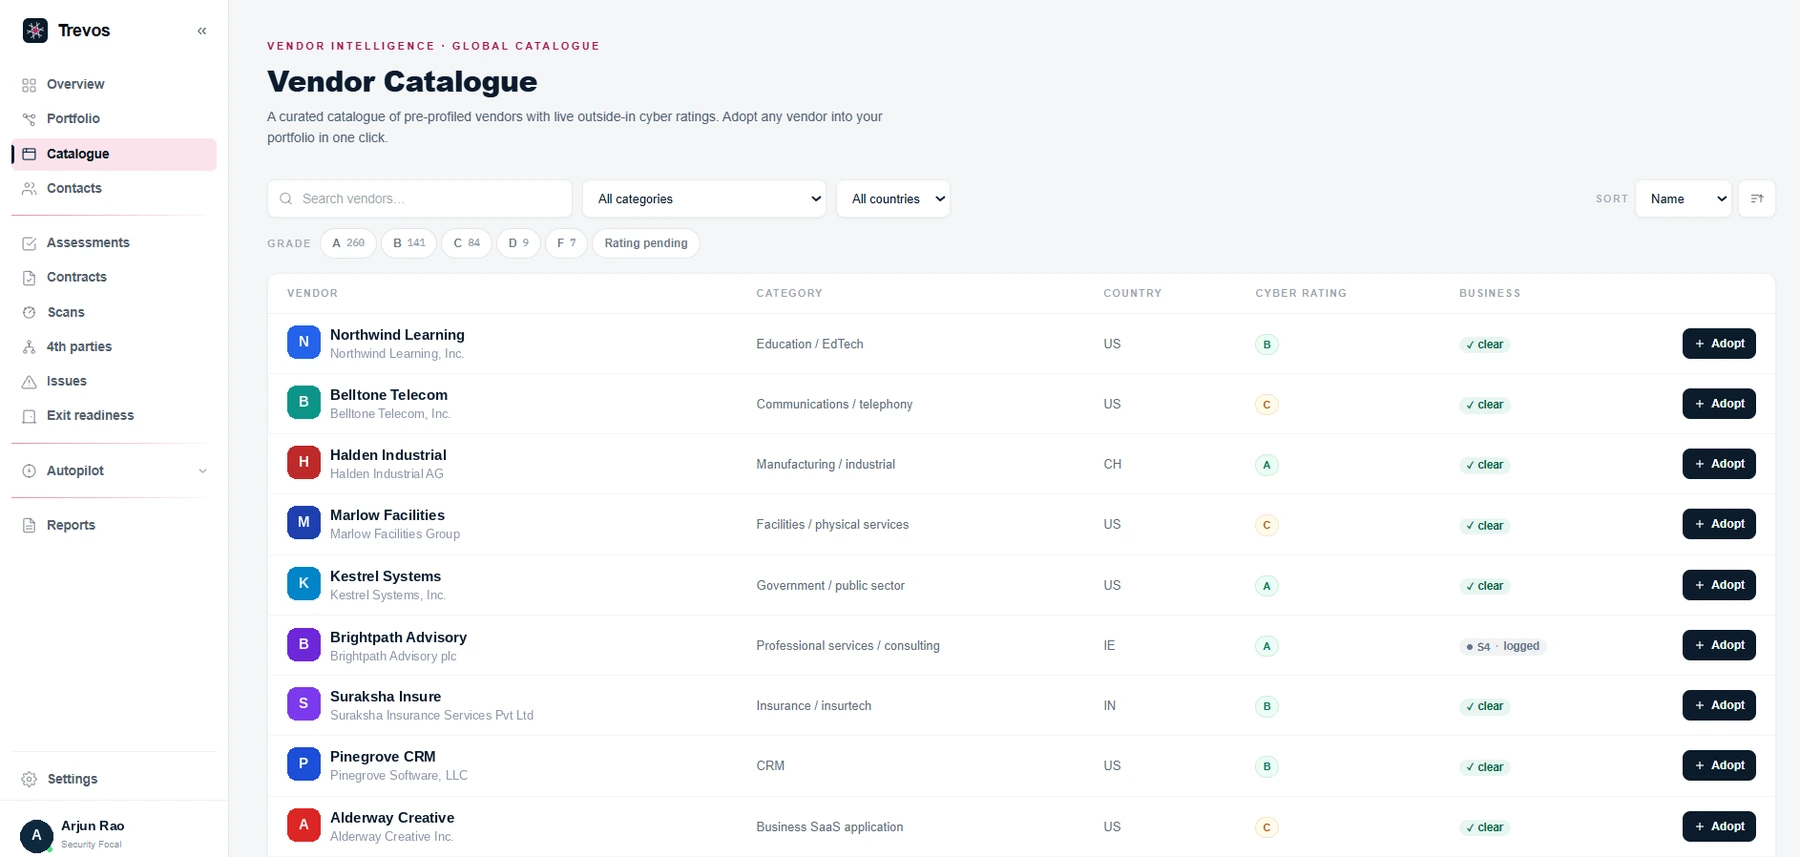The image size is (1800, 857).
Task: Click the Brightpath Advisory B avatar icon
Action: [304, 644]
